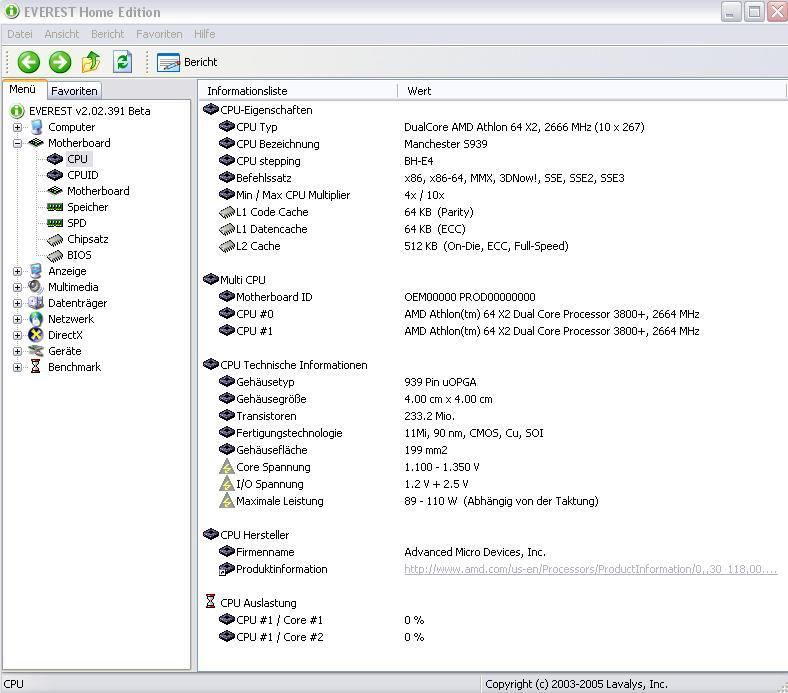Expand the DirectX tree node
The width and height of the screenshot is (788, 693).
coord(18,335)
